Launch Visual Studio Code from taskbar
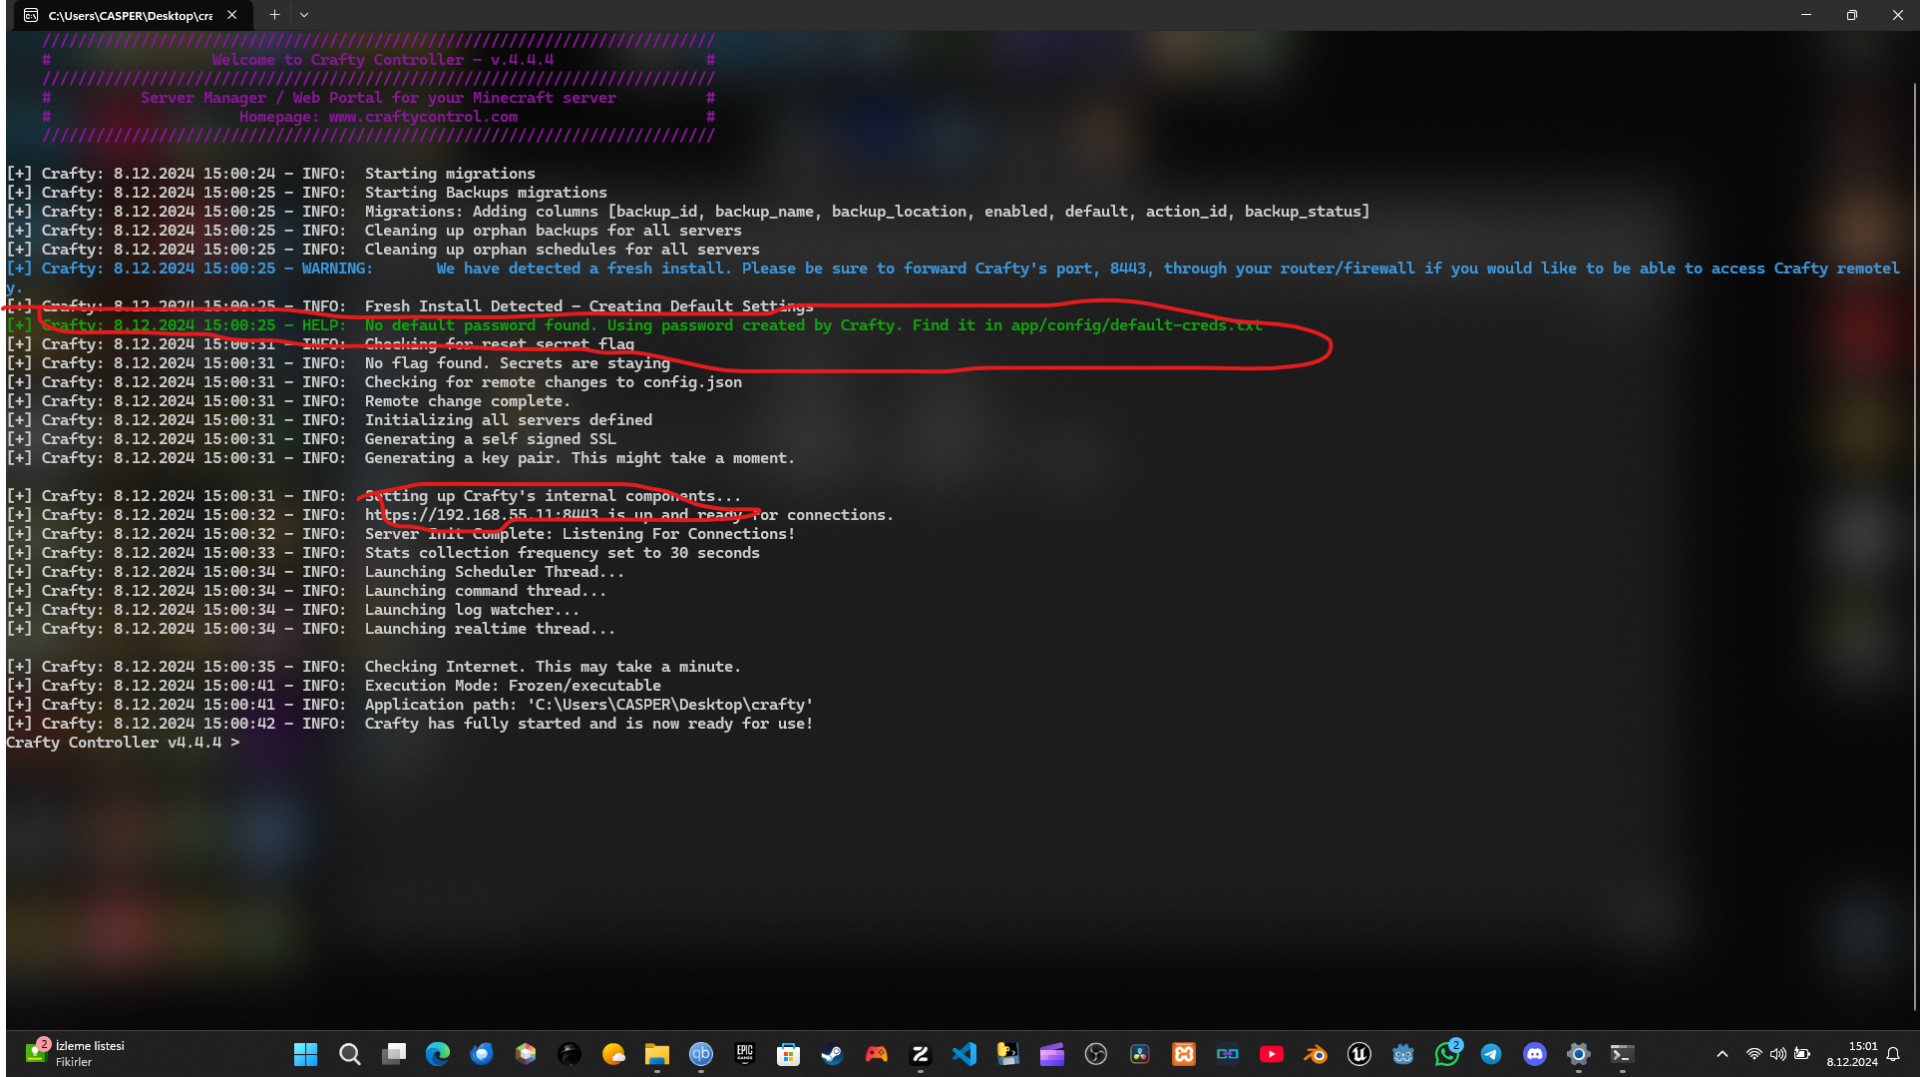This screenshot has width=1920, height=1077. coord(964,1054)
